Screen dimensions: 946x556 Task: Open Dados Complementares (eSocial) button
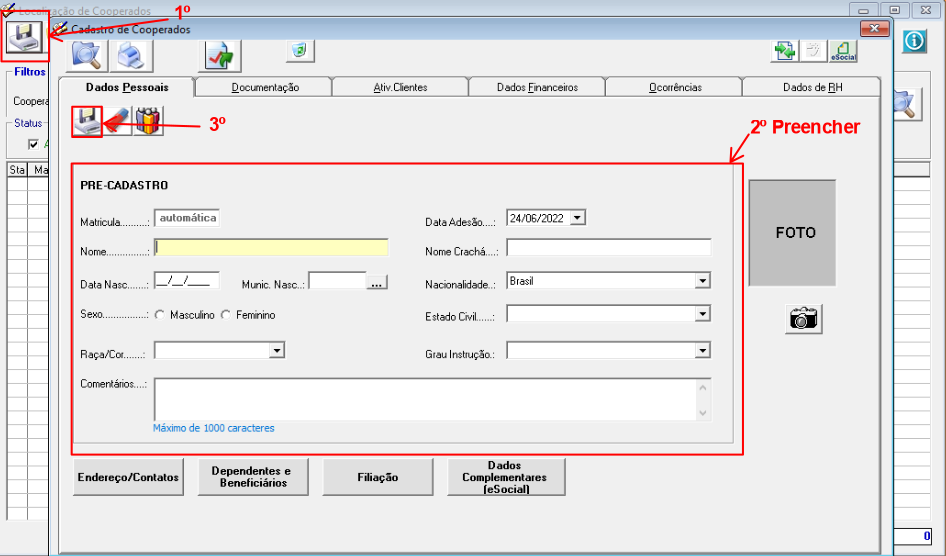[x=506, y=477]
